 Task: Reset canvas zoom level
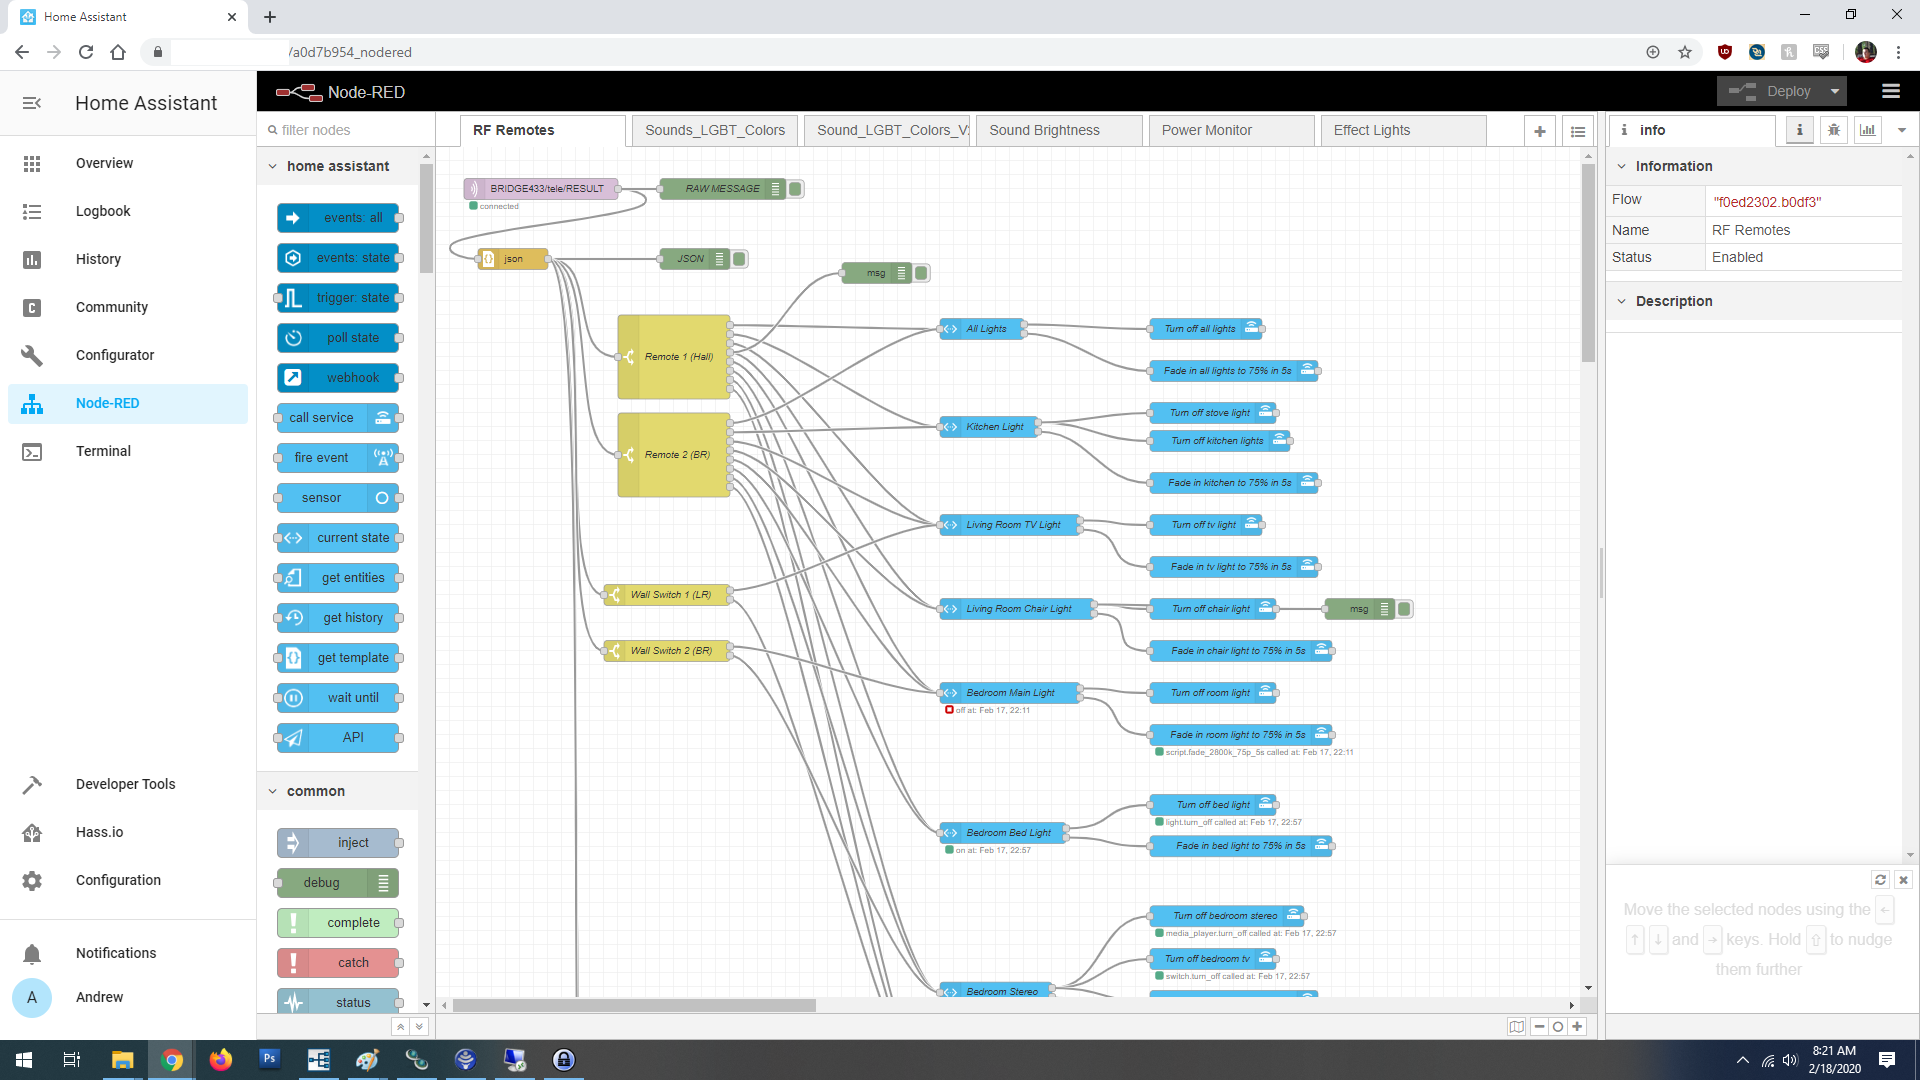click(1558, 1027)
